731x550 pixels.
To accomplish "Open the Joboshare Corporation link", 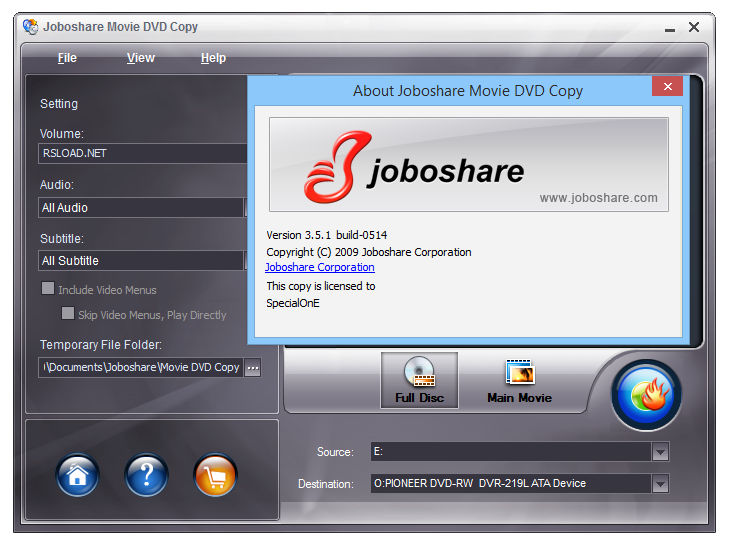I will pyautogui.click(x=320, y=267).
